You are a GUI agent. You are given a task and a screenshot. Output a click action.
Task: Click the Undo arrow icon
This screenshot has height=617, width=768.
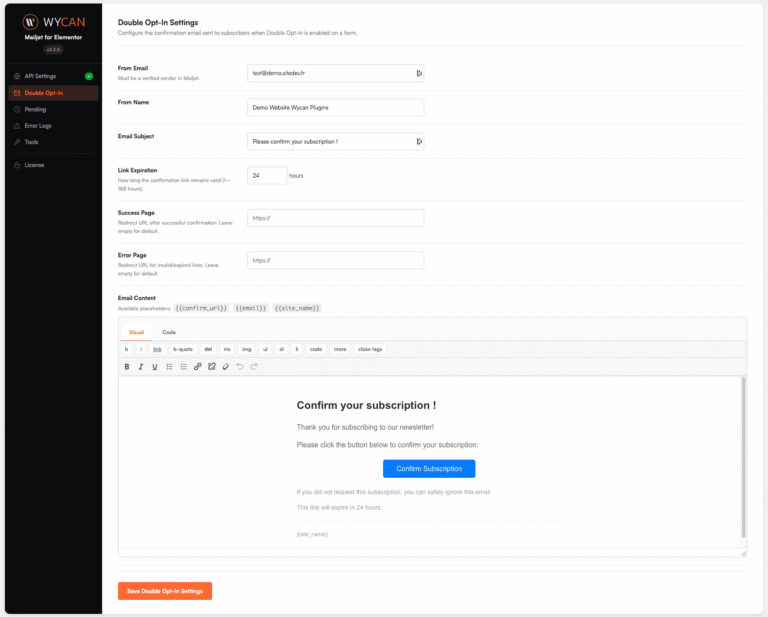240,366
